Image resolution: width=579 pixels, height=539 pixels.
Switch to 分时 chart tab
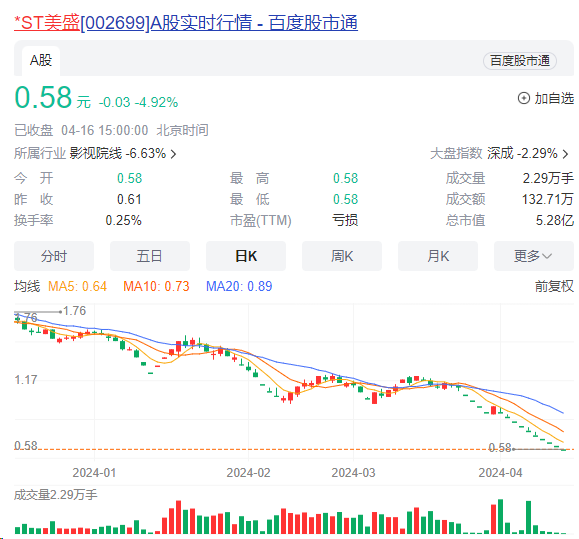pos(54,256)
